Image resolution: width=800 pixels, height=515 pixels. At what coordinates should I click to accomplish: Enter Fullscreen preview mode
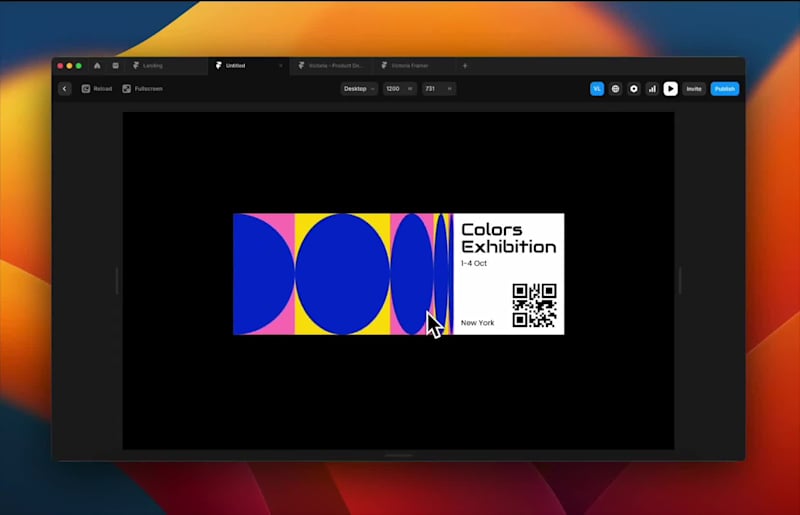point(142,89)
